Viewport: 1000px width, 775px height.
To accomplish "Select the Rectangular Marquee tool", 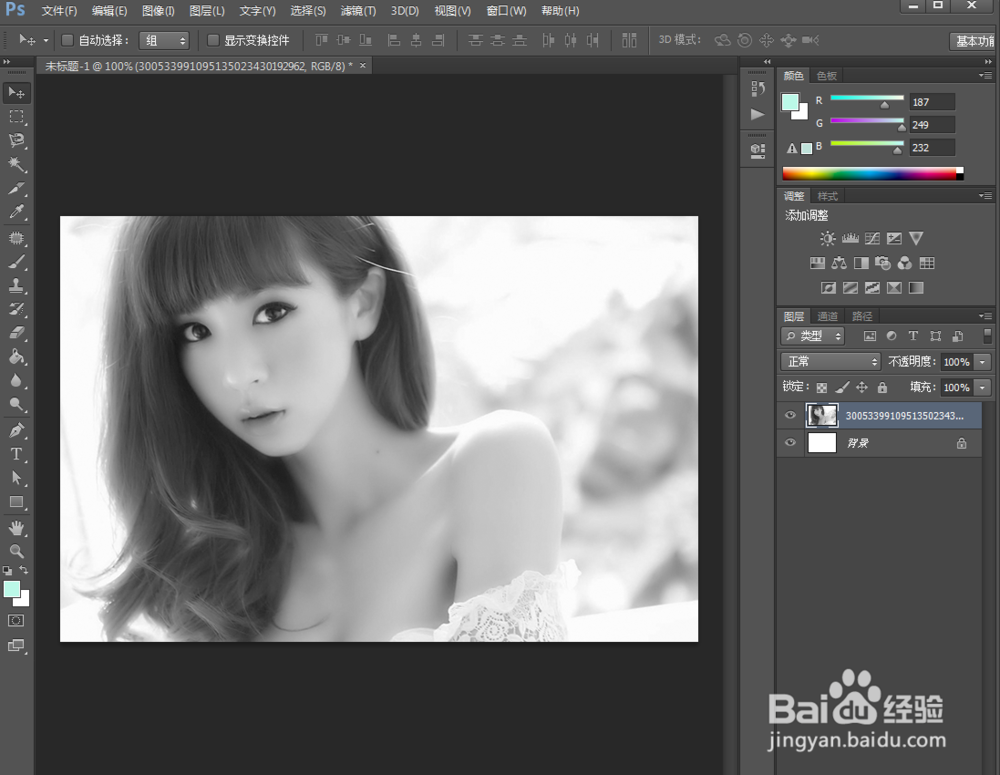I will (17, 117).
